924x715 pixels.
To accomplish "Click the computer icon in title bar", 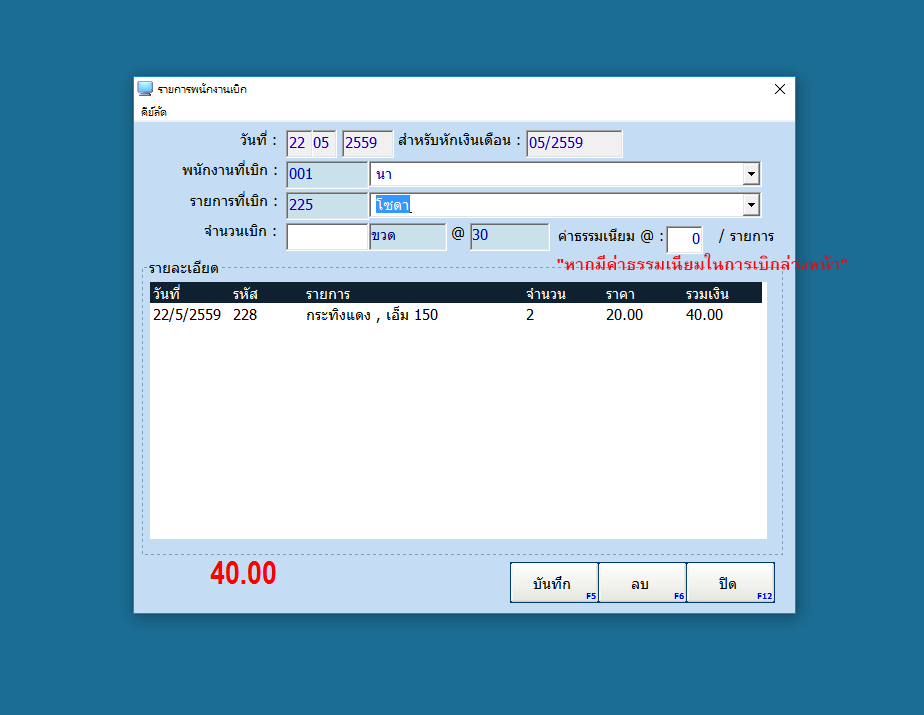I will (145, 89).
